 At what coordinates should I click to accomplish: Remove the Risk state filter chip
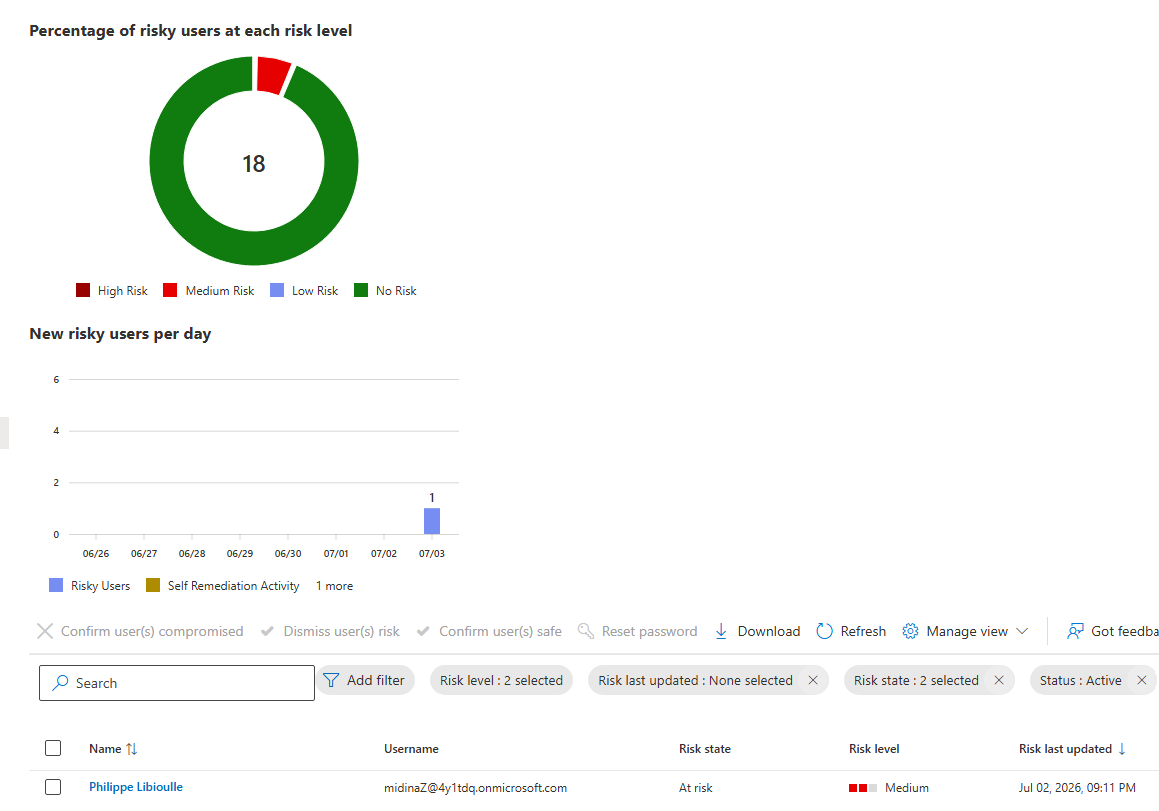pyautogui.click(x=999, y=680)
